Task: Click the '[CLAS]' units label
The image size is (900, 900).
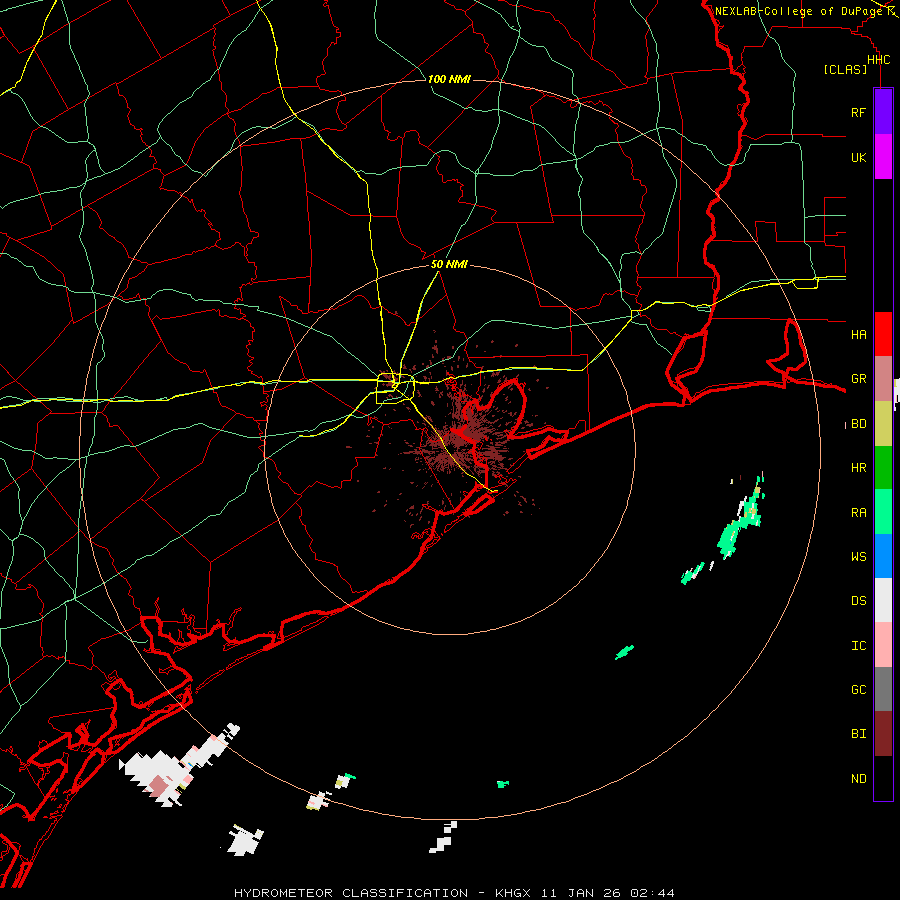Action: 845,70
